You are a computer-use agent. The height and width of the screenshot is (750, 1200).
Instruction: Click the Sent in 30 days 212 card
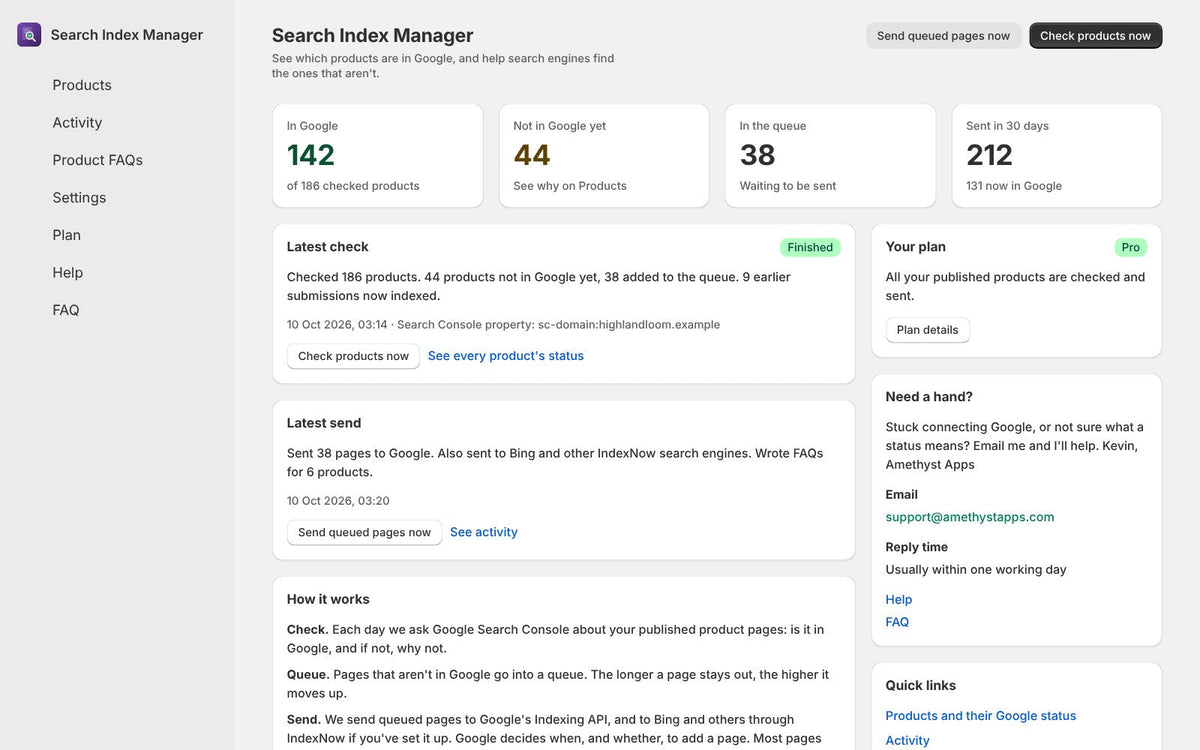point(1057,156)
